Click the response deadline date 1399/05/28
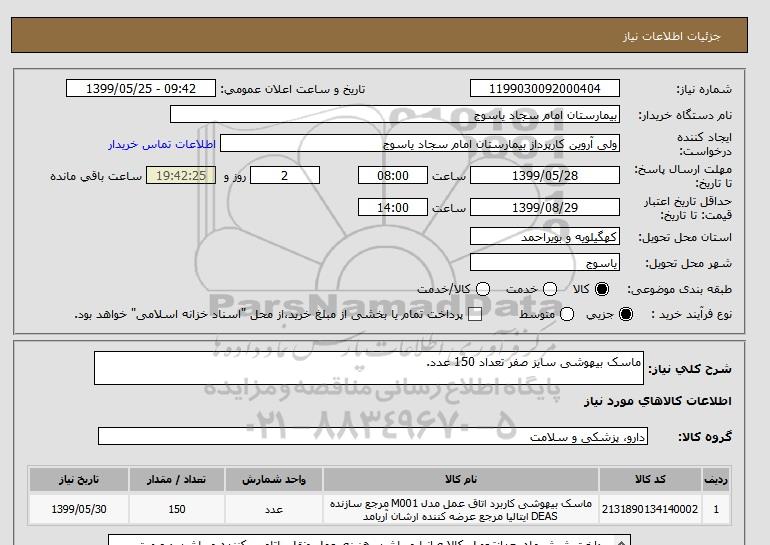Screen dimensions: 770x545 [x=545, y=175]
